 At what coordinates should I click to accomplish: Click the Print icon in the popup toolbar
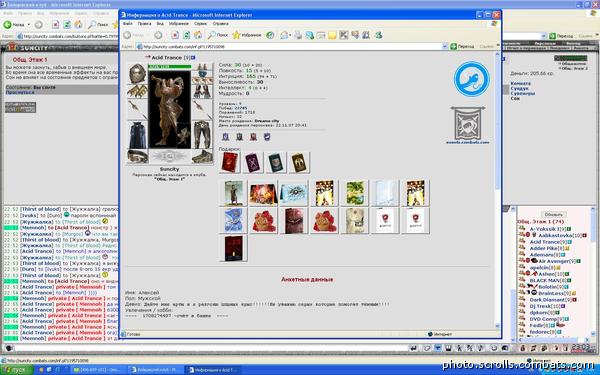[298, 35]
